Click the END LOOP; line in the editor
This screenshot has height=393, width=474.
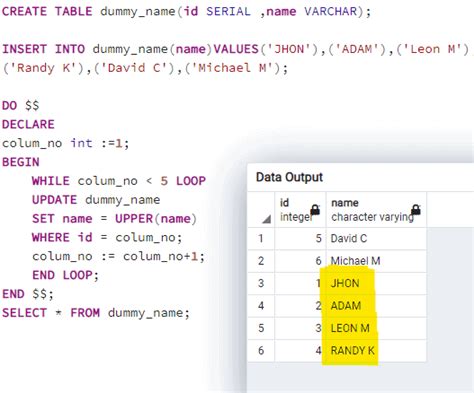pyautogui.click(x=65, y=275)
